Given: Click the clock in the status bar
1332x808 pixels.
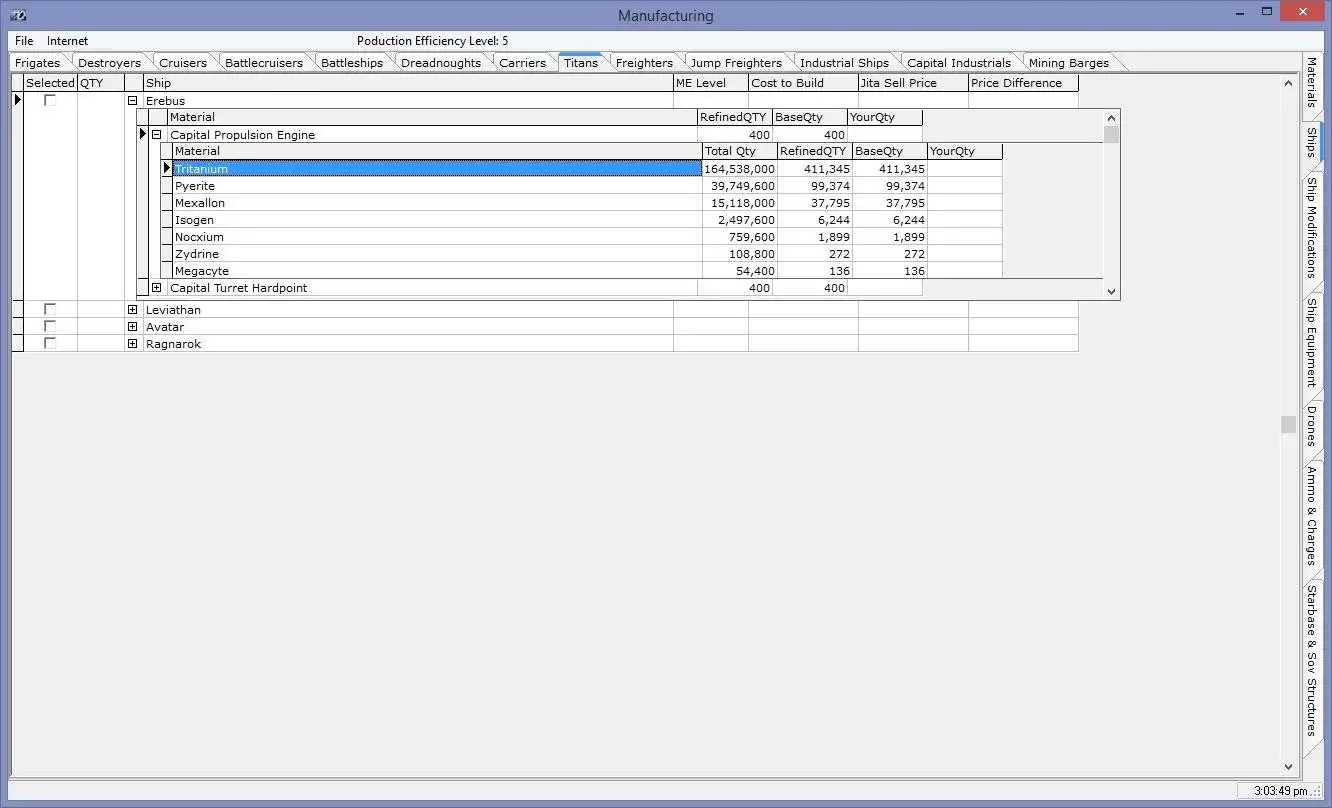Looking at the screenshot, I should click(x=1280, y=791).
